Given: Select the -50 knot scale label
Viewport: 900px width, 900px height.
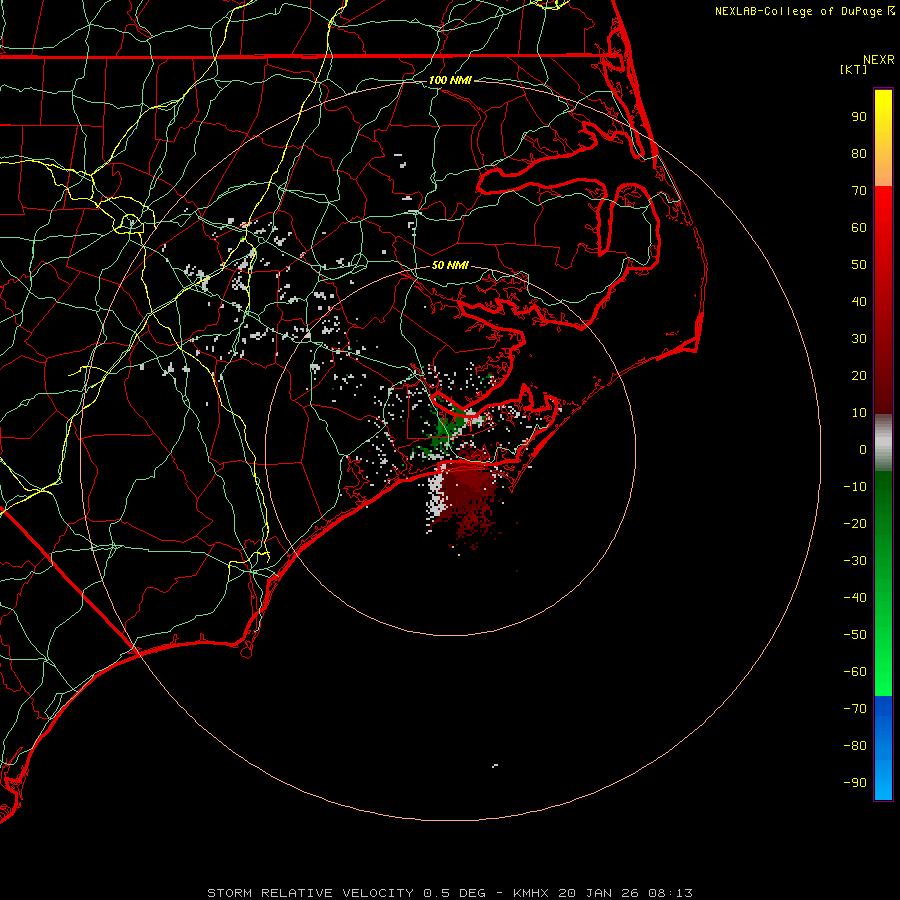Looking at the screenshot, I should click(x=855, y=635).
